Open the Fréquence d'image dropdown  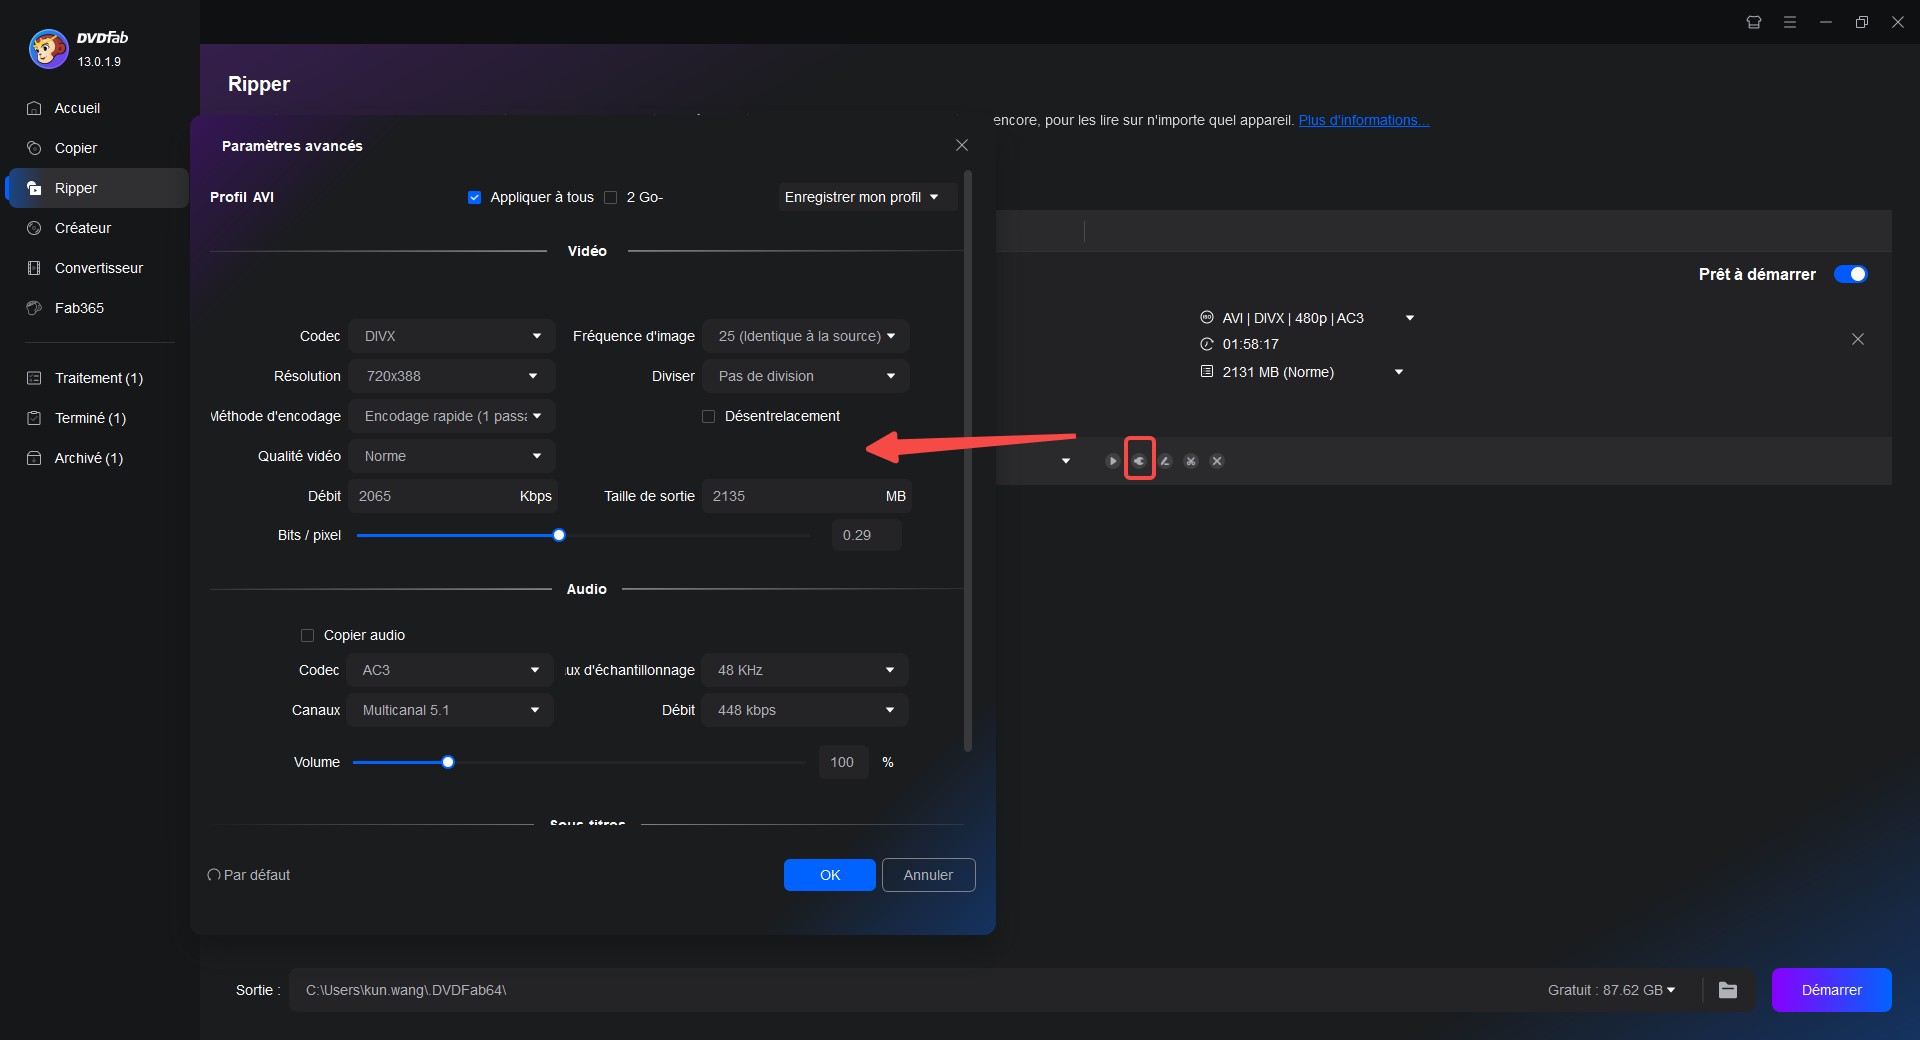pos(806,336)
